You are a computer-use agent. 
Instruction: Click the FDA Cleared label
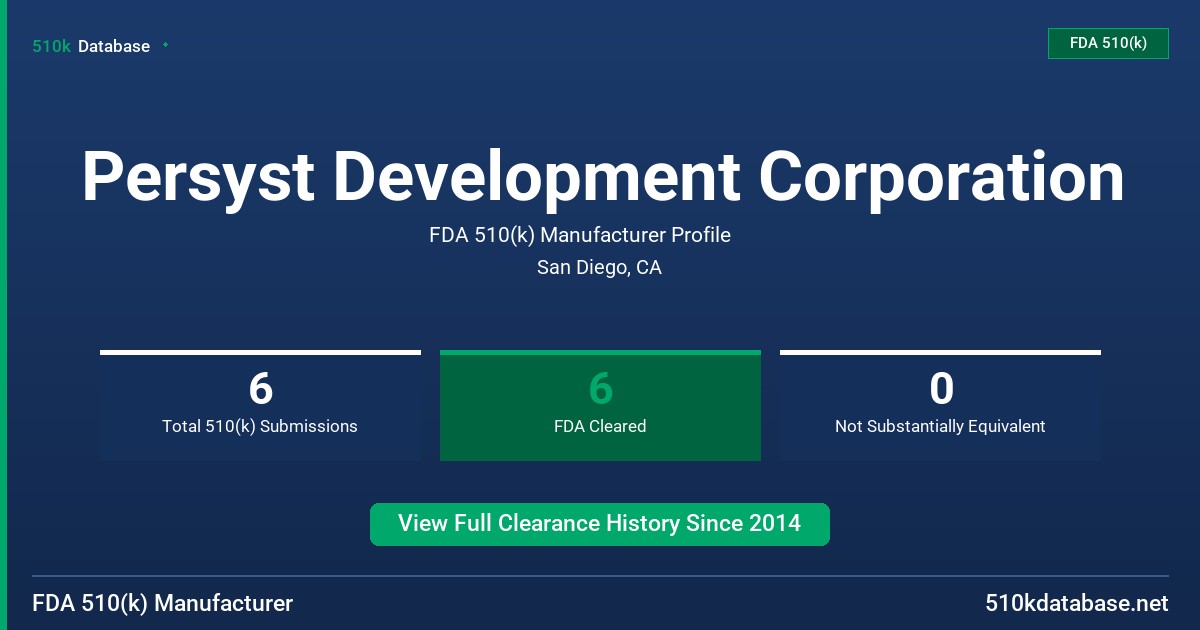point(600,426)
